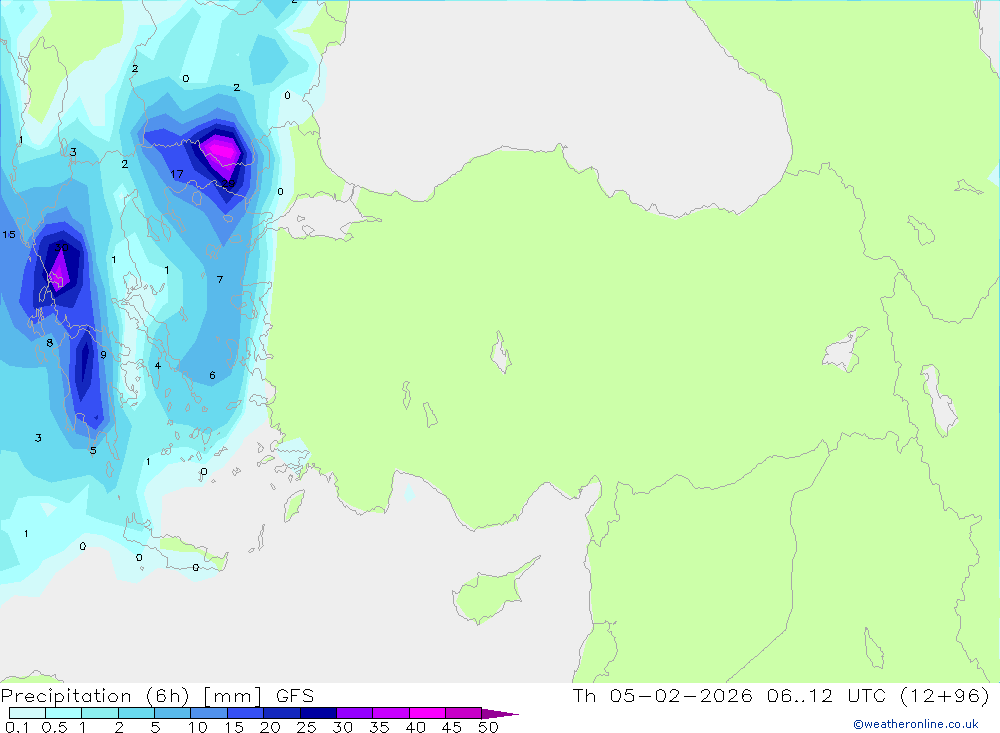The height and width of the screenshot is (733, 1000).
Task: Click the legend label '20'
Action: [x=270, y=727]
